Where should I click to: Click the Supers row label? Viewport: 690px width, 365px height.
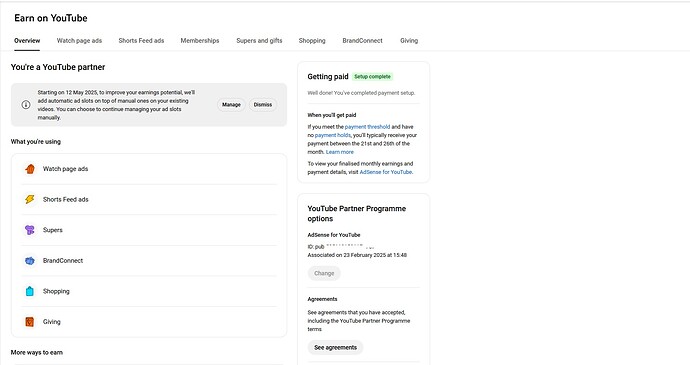tap(52, 230)
